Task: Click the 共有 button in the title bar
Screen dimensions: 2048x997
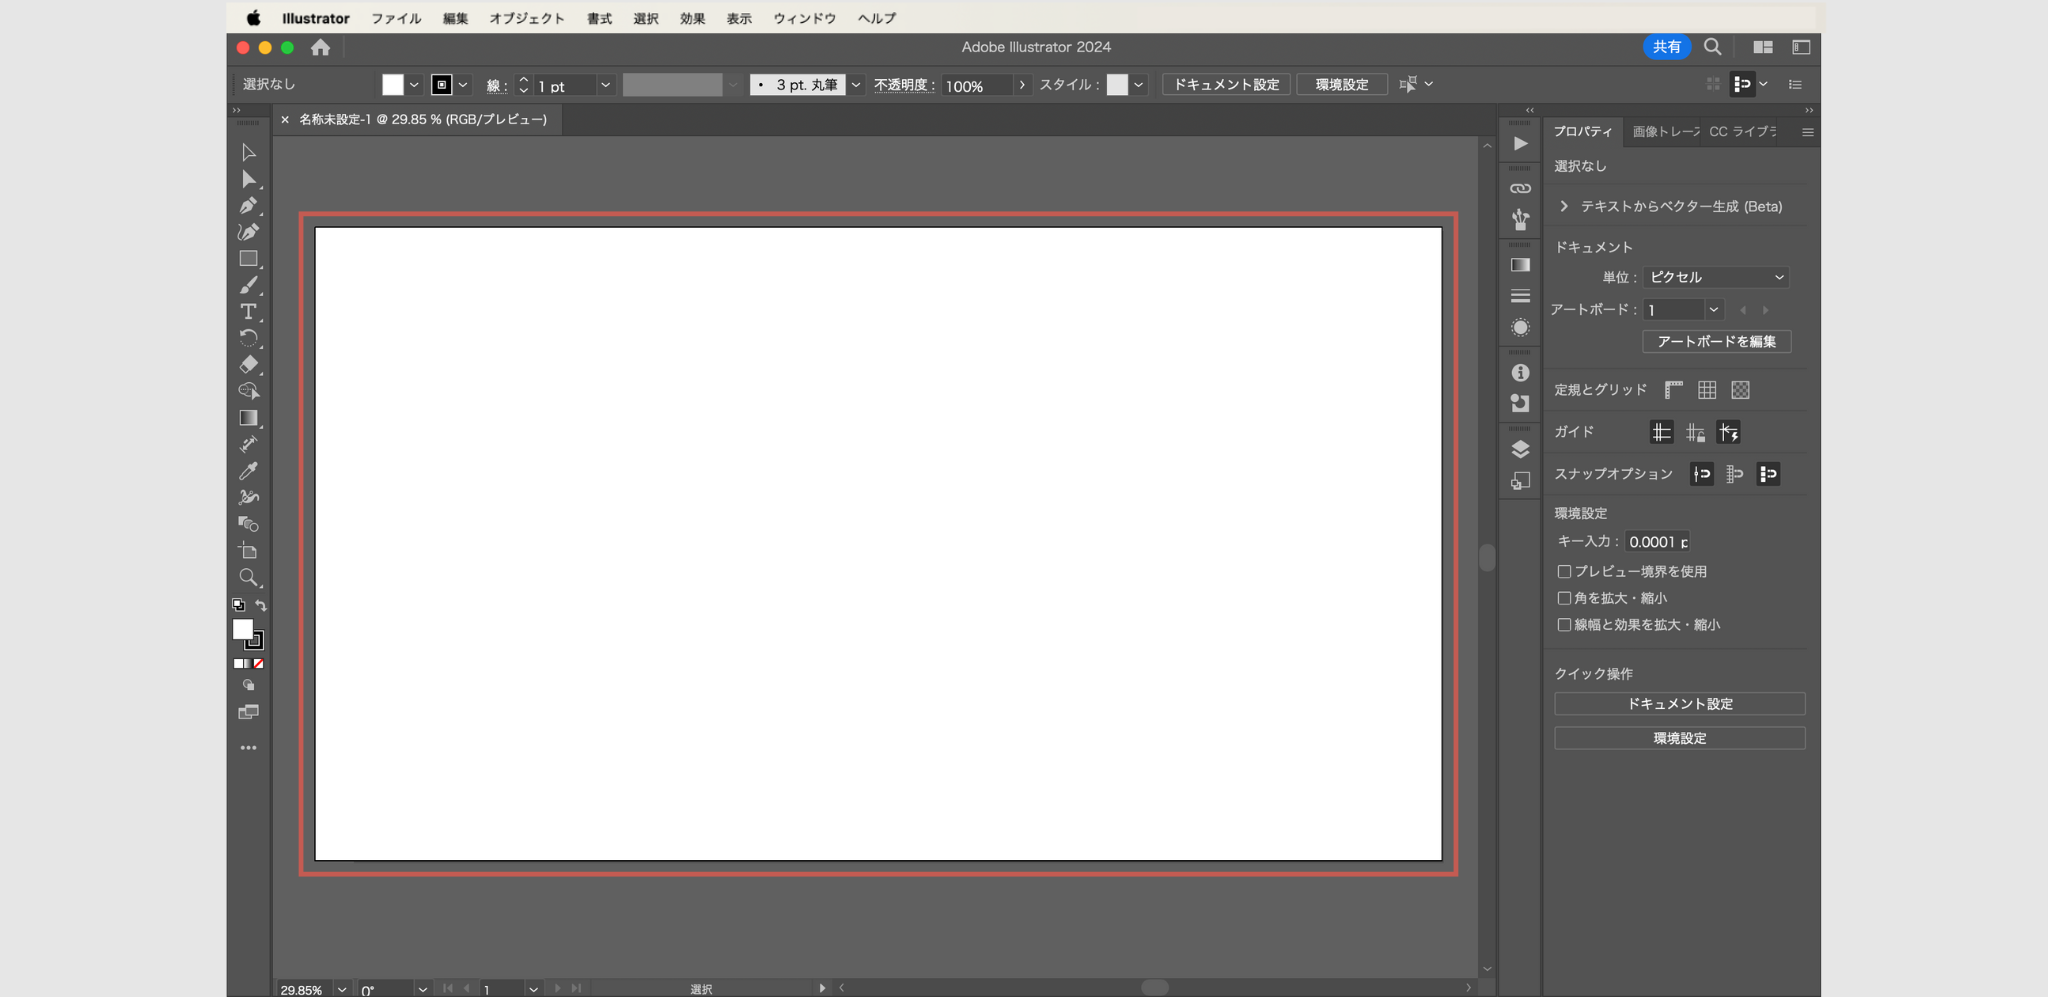Action: point(1666,46)
